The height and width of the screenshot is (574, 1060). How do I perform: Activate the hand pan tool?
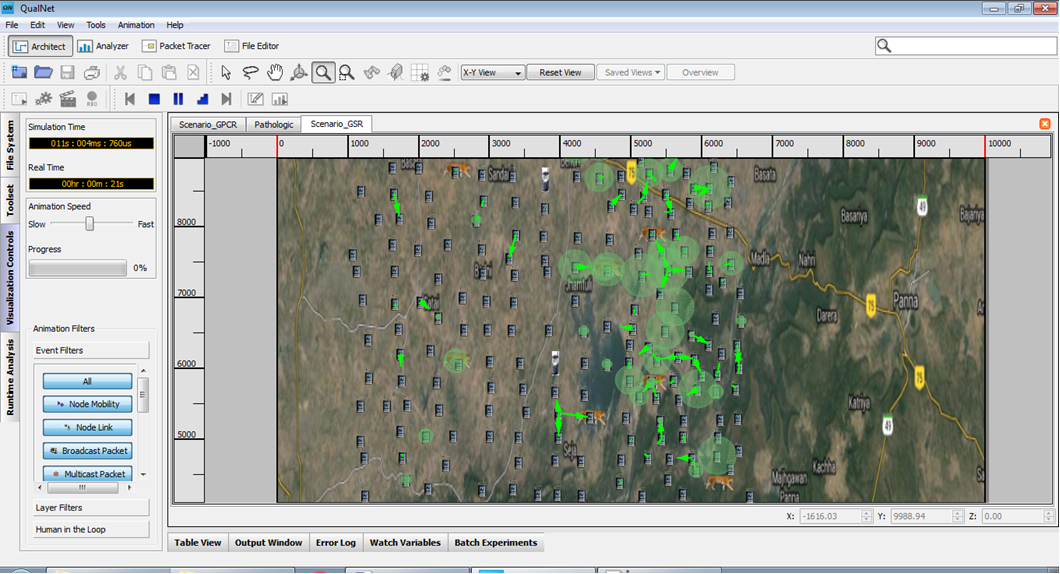275,72
